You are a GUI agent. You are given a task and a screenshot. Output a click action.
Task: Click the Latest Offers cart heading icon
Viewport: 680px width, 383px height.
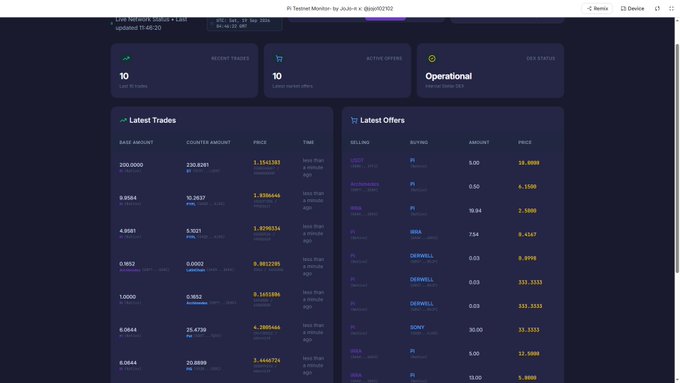tap(354, 120)
